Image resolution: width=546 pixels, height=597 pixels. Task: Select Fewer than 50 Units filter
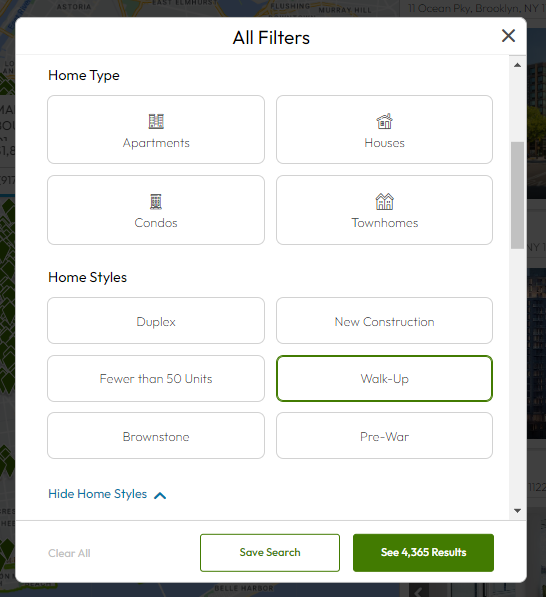point(156,378)
